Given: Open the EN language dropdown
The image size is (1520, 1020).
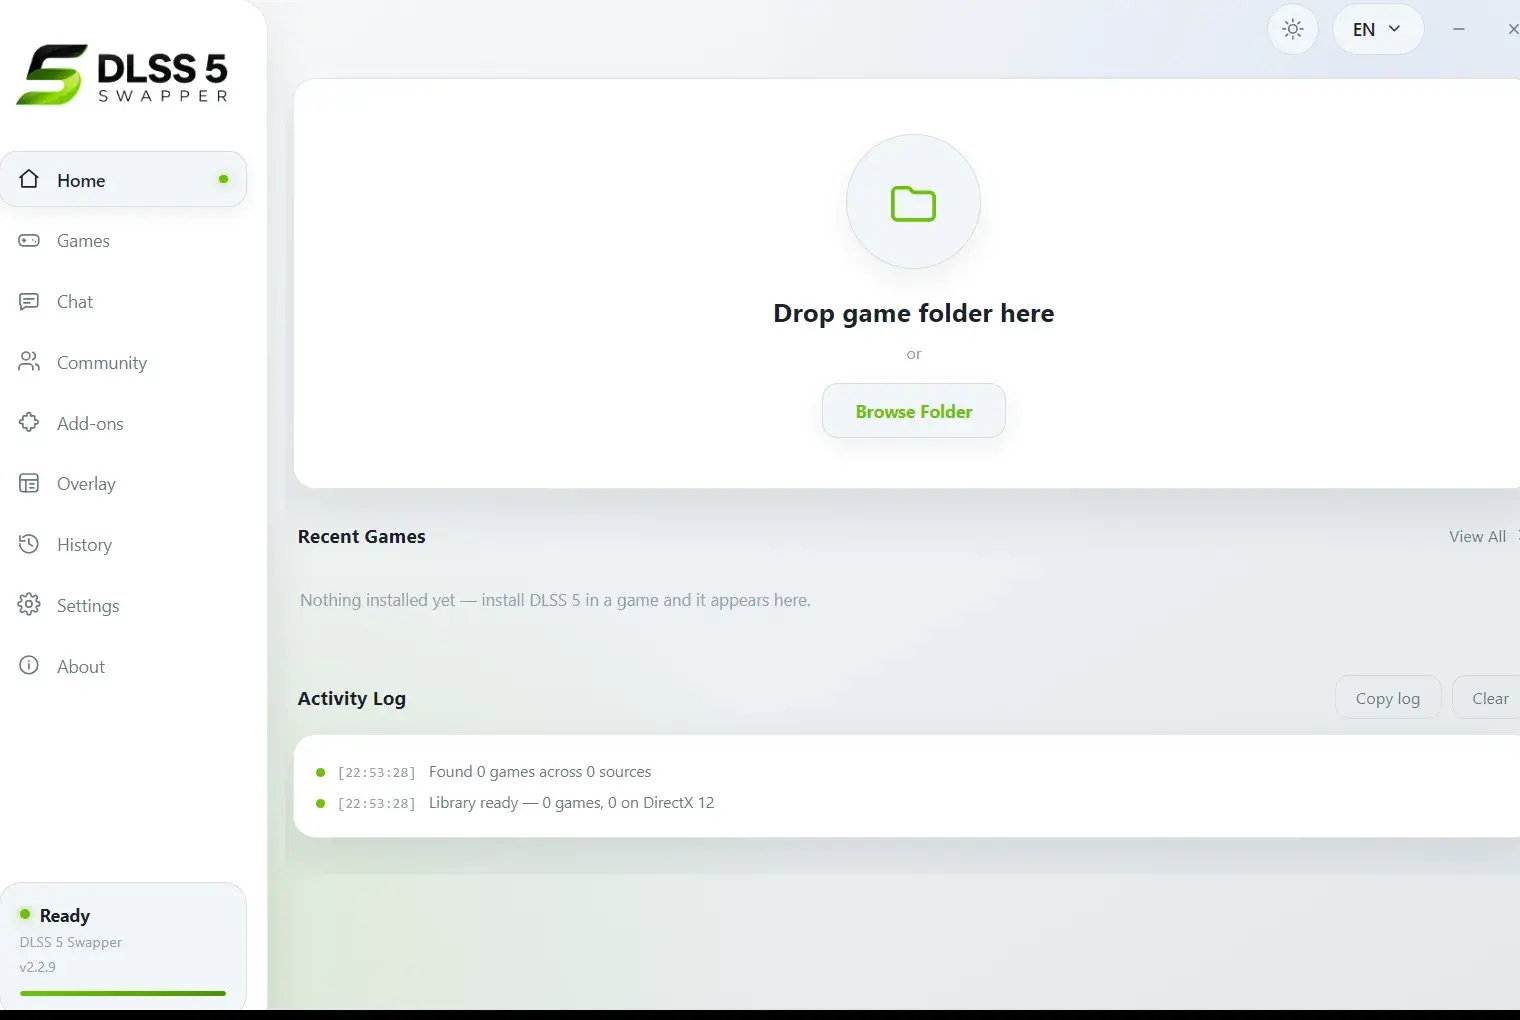Looking at the screenshot, I should (1377, 29).
